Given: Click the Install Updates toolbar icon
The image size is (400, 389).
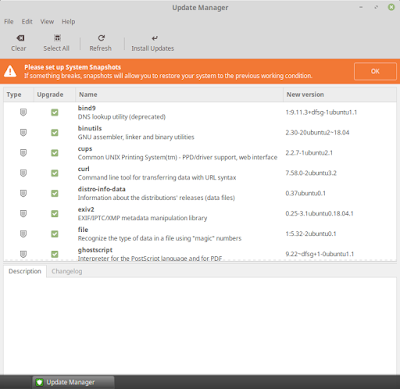Looking at the screenshot, I should [155, 38].
